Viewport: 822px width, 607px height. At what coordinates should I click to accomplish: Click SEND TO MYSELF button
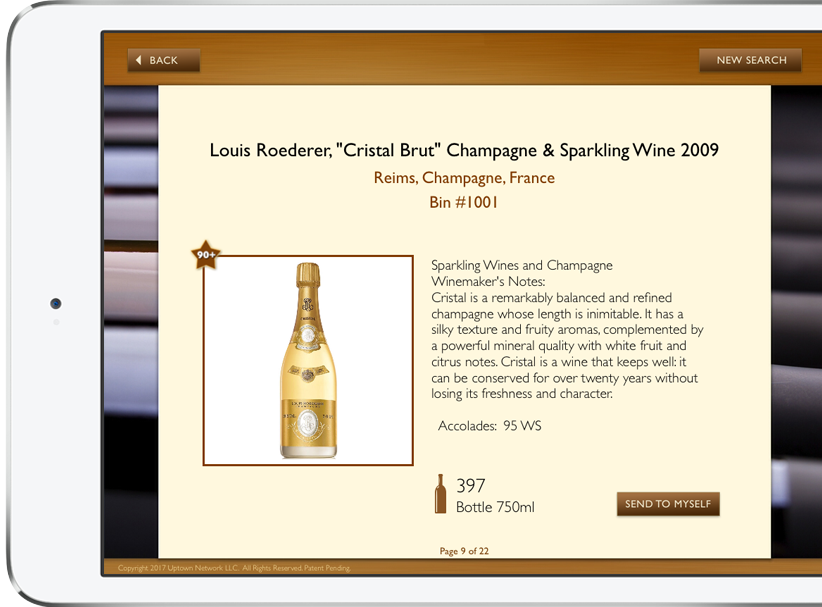(668, 504)
